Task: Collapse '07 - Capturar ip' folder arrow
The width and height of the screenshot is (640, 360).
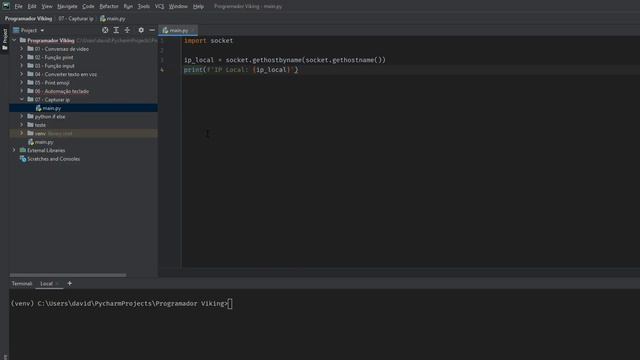Action: click(22, 99)
